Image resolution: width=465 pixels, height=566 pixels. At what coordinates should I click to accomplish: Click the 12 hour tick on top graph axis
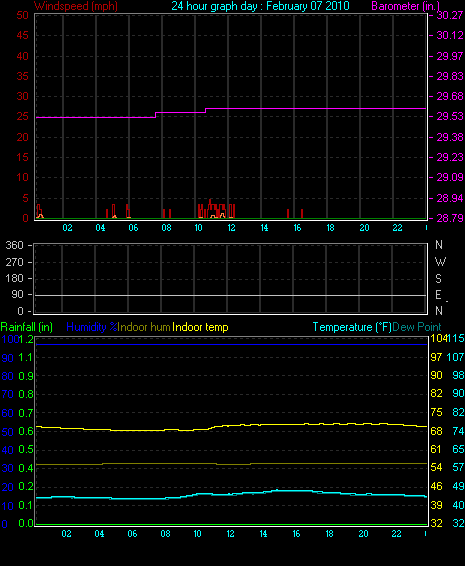[x=231, y=228]
